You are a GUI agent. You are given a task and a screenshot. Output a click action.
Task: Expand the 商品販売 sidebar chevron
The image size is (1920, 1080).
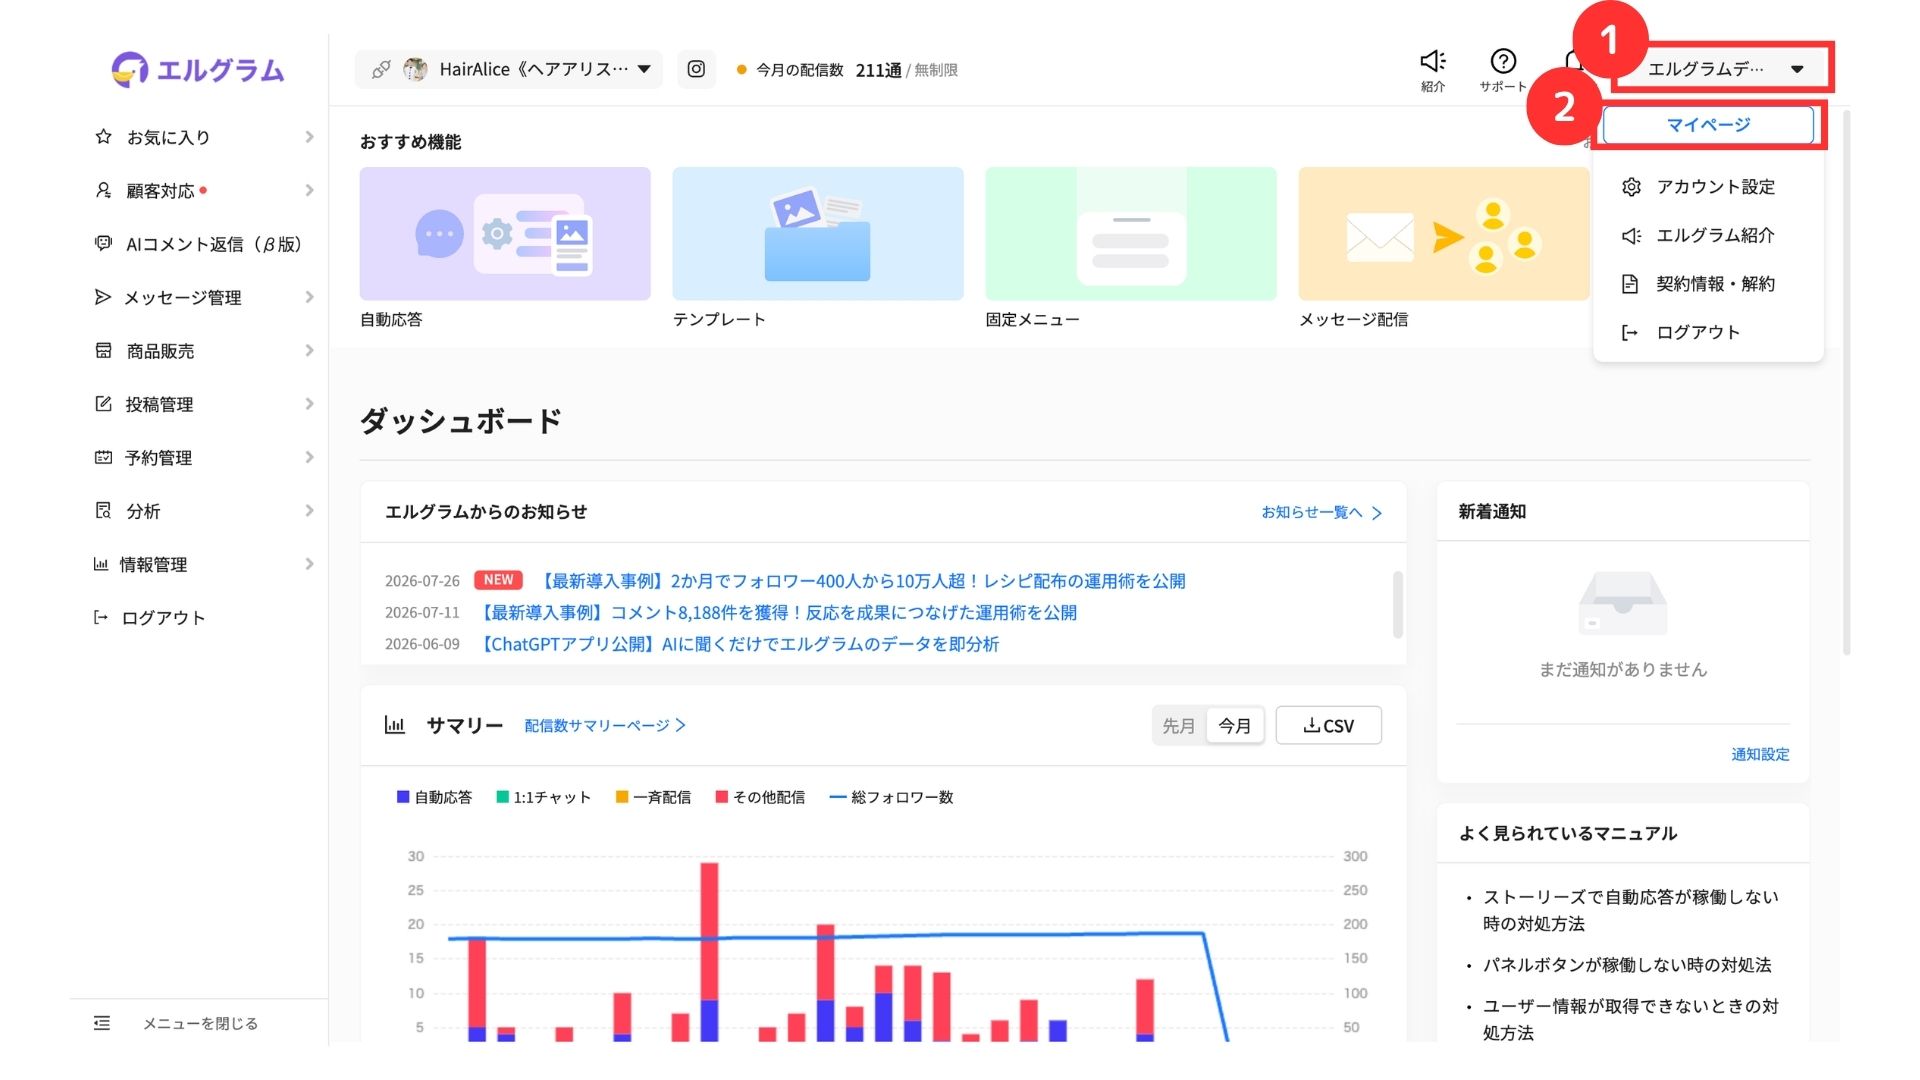click(309, 350)
